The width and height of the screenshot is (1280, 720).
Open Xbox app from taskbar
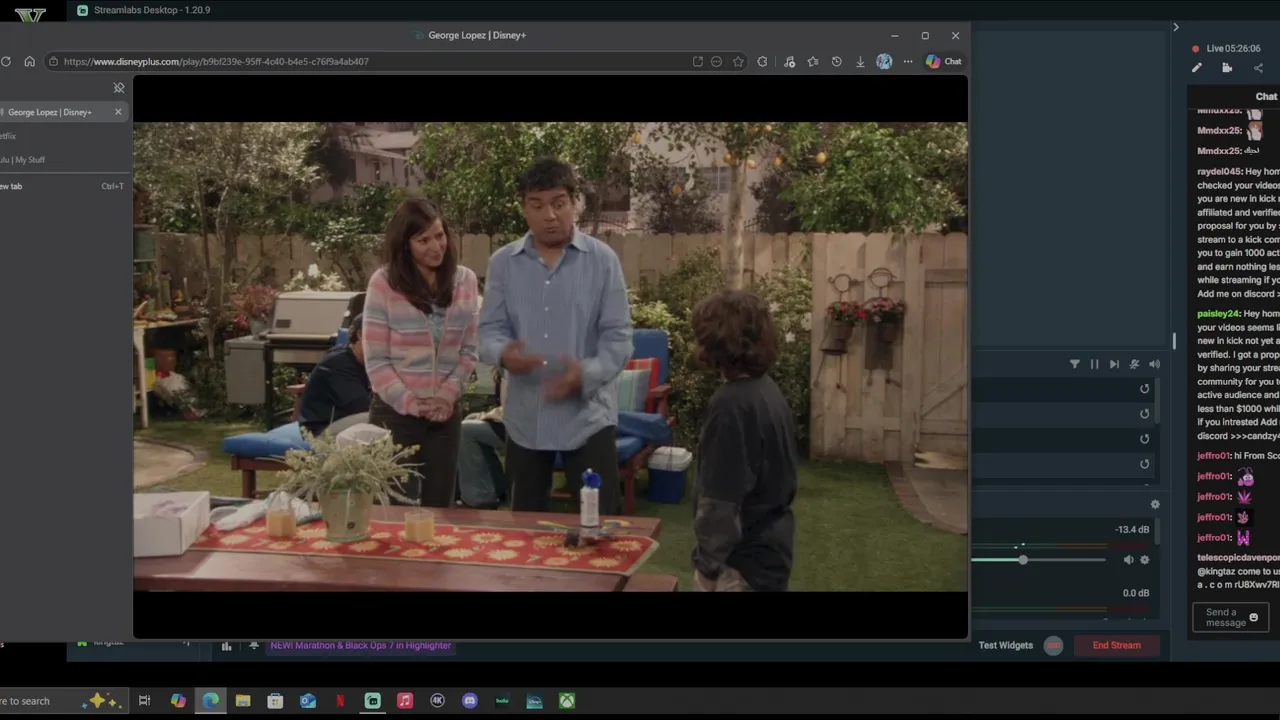pos(567,701)
